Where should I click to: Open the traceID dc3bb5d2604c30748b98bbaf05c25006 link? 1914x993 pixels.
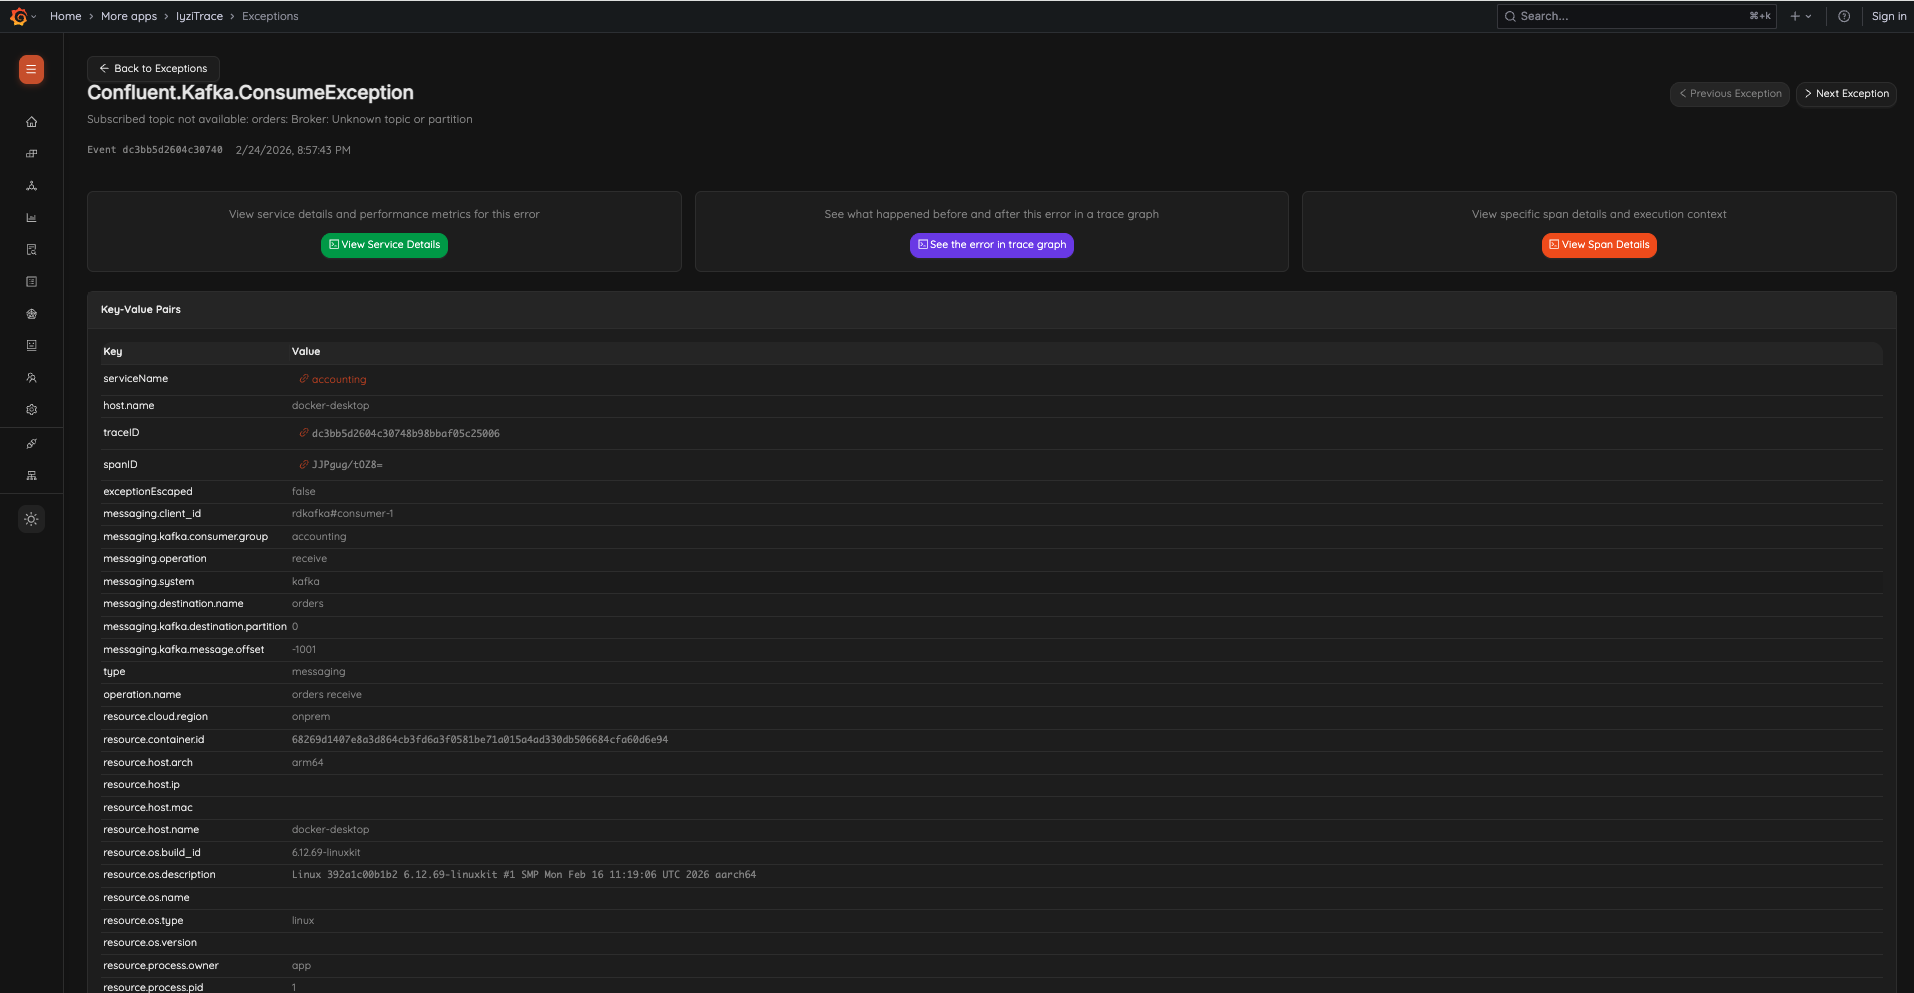[399, 434]
